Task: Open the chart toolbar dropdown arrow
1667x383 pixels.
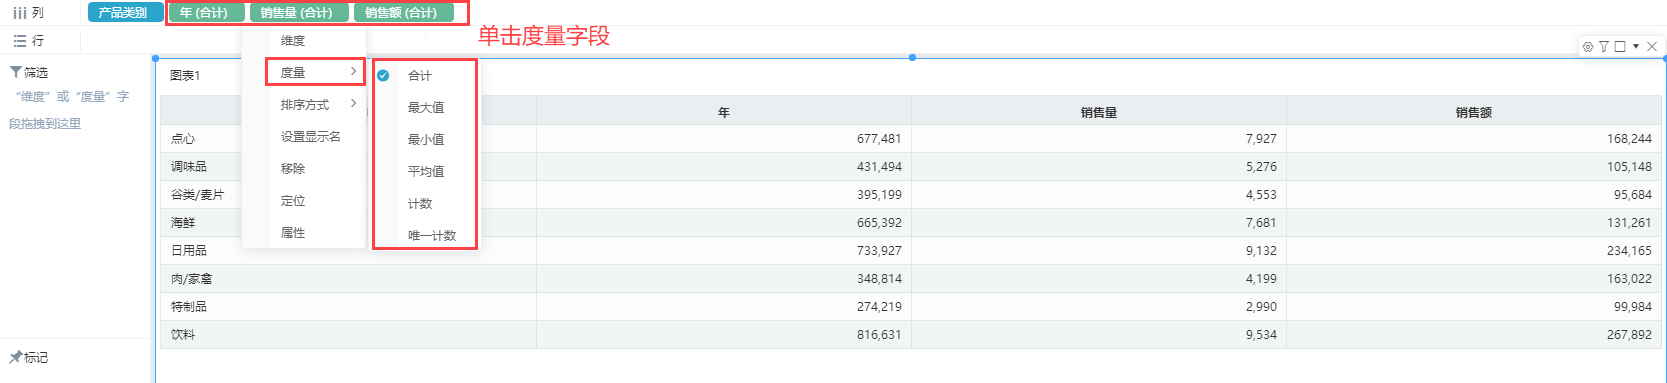Action: 1636,47
